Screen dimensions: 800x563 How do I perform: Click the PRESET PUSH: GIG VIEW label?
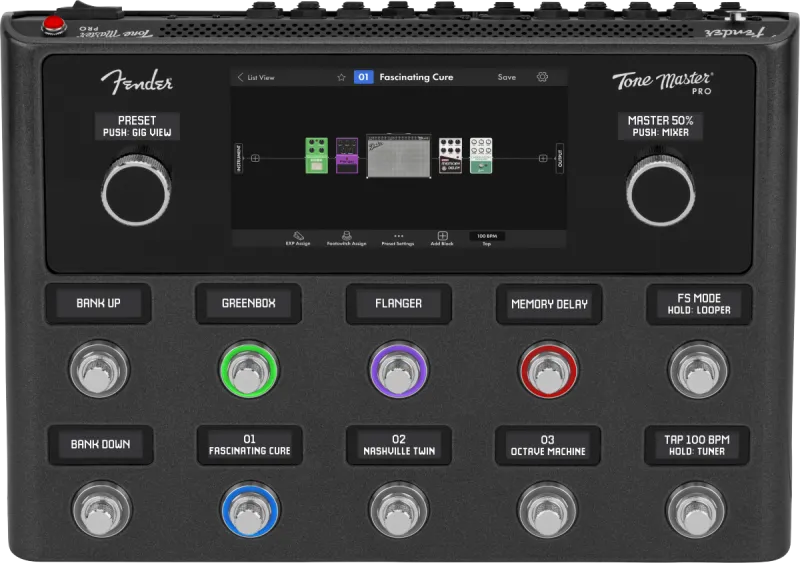tap(137, 126)
